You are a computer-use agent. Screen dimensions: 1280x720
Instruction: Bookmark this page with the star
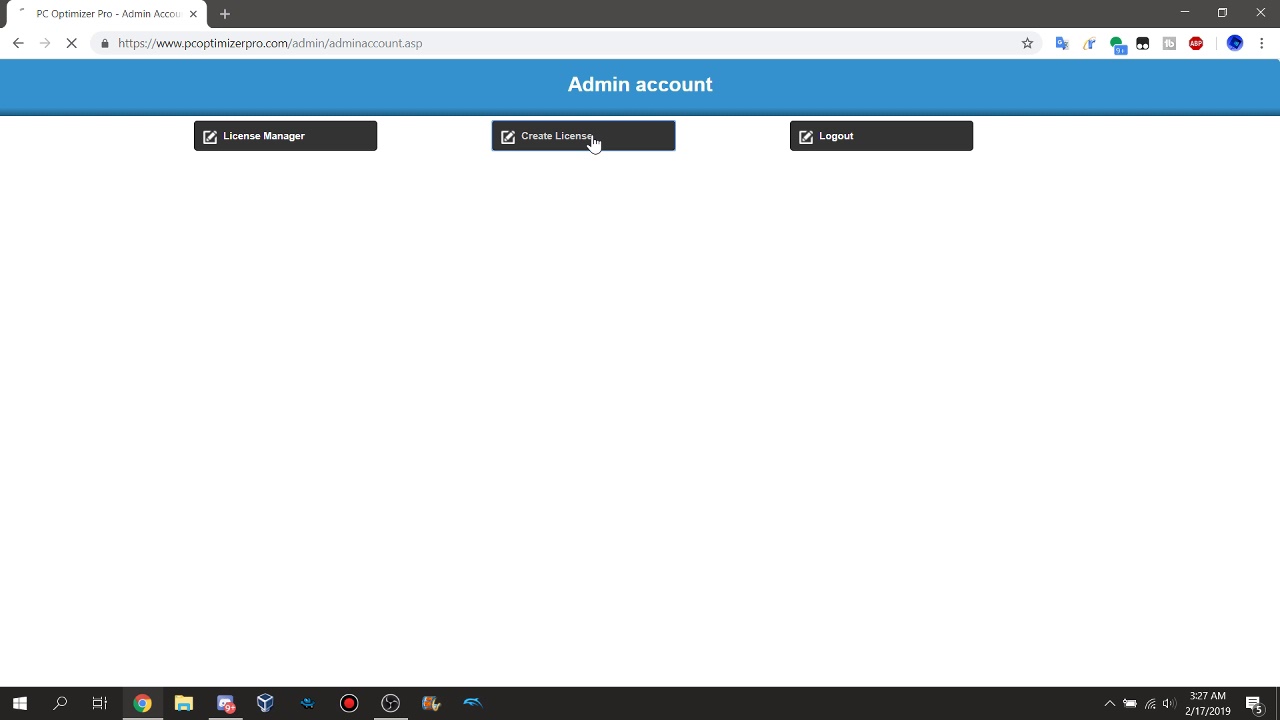[1027, 43]
